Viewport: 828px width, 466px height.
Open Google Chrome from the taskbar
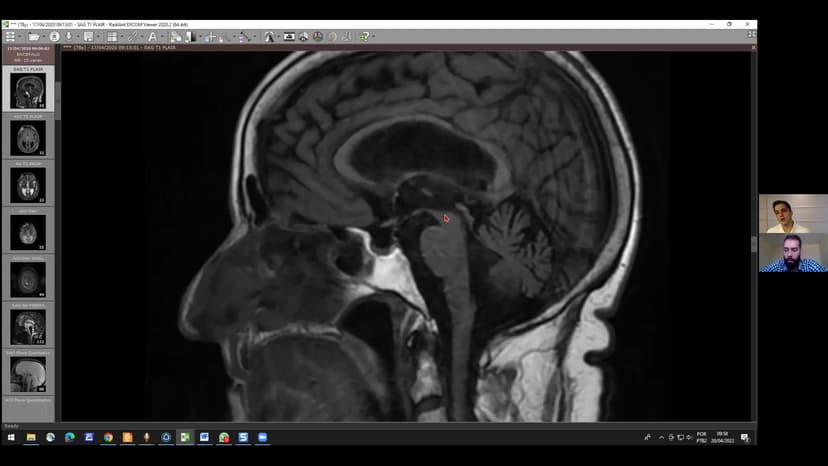pyautogui.click(x=108, y=437)
